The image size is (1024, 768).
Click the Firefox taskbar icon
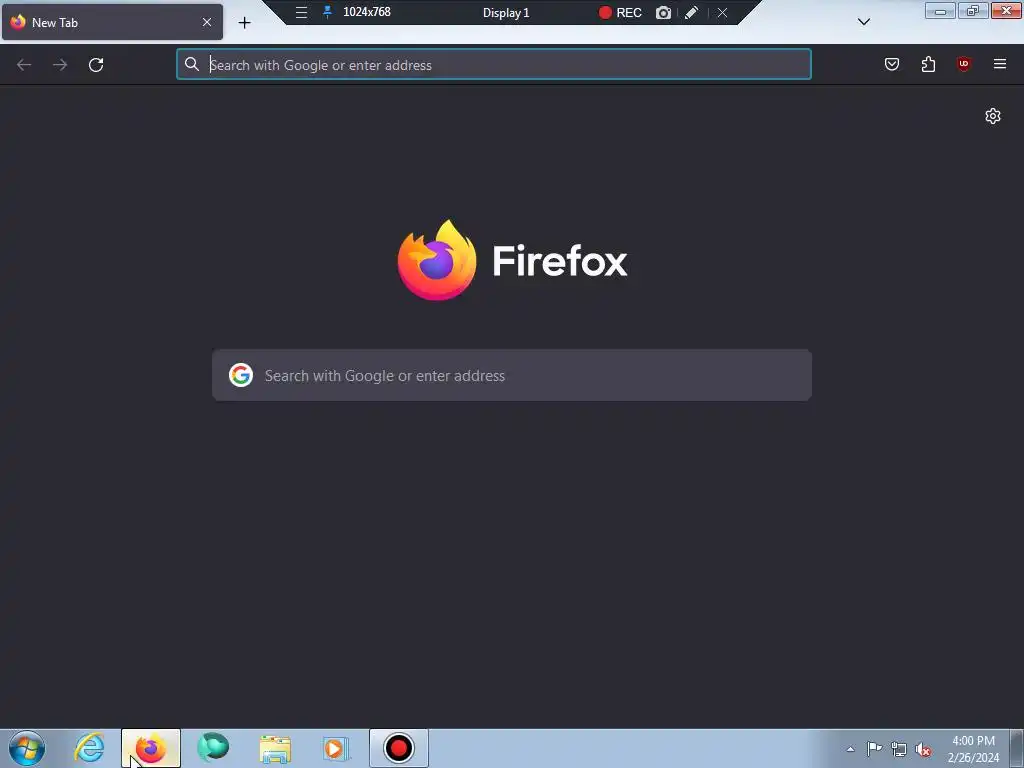pyautogui.click(x=151, y=748)
